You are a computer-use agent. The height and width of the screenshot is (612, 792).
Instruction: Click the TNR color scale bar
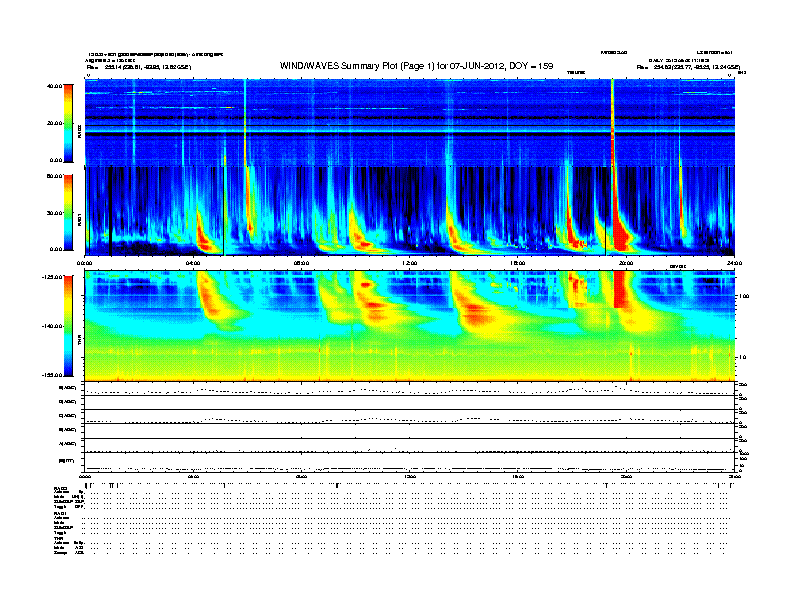[x=68, y=326]
